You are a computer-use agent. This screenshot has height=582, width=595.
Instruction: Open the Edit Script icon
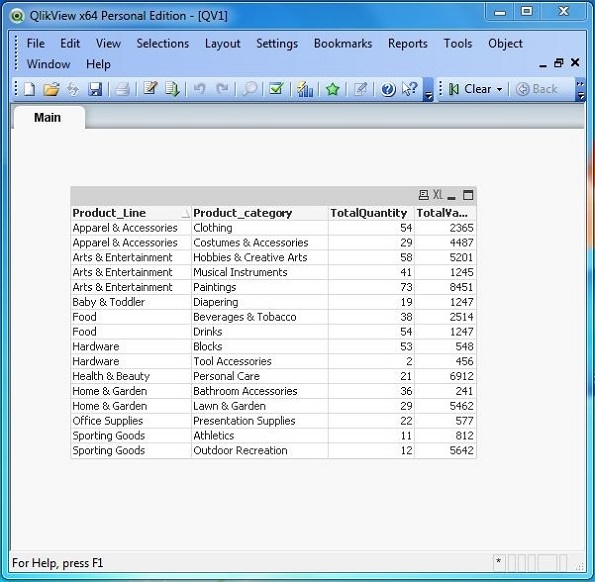click(150, 89)
